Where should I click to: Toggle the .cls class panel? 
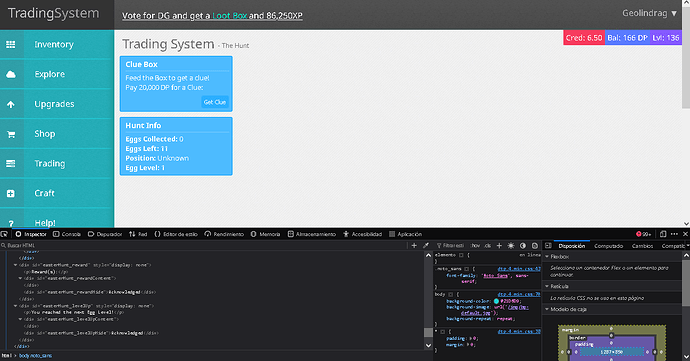pyautogui.click(x=488, y=246)
